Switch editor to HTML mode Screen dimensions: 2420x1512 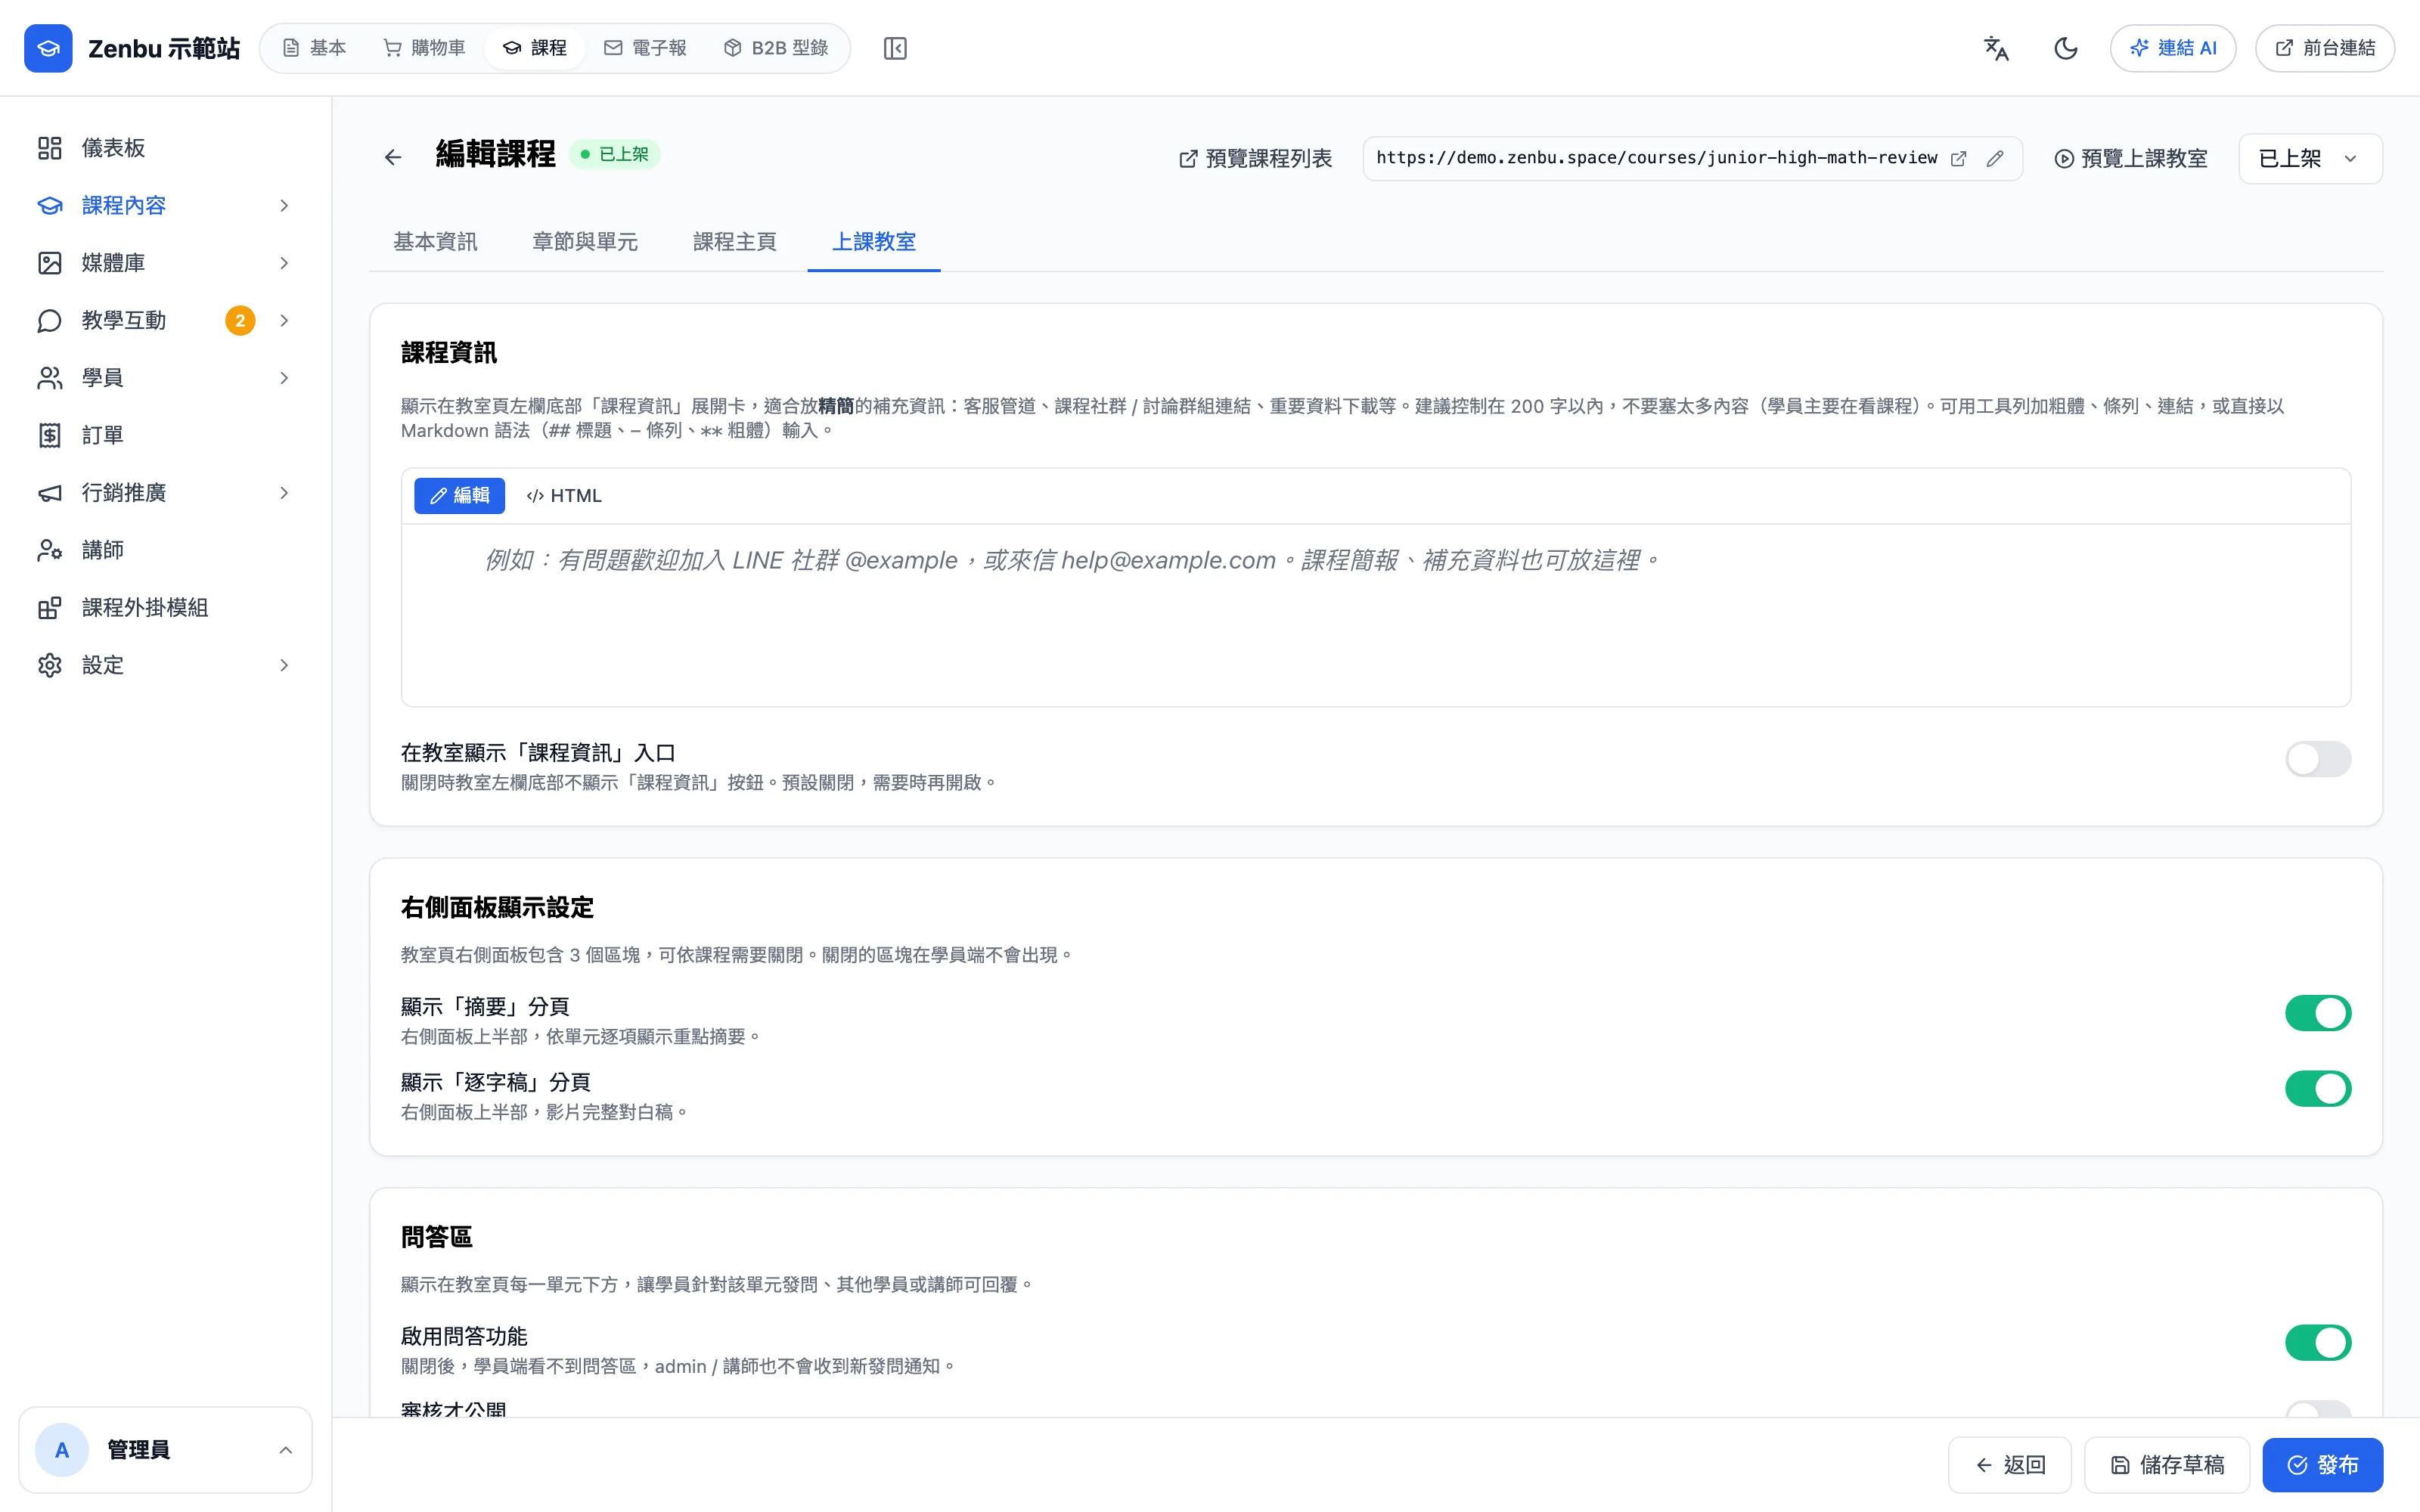pos(564,496)
